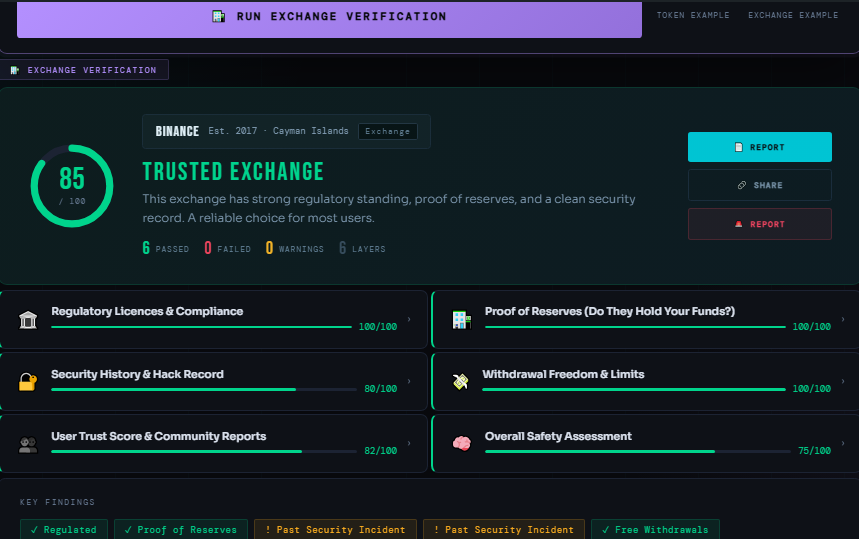Click the cyan Report button
The width and height of the screenshot is (859, 545).
point(760,147)
